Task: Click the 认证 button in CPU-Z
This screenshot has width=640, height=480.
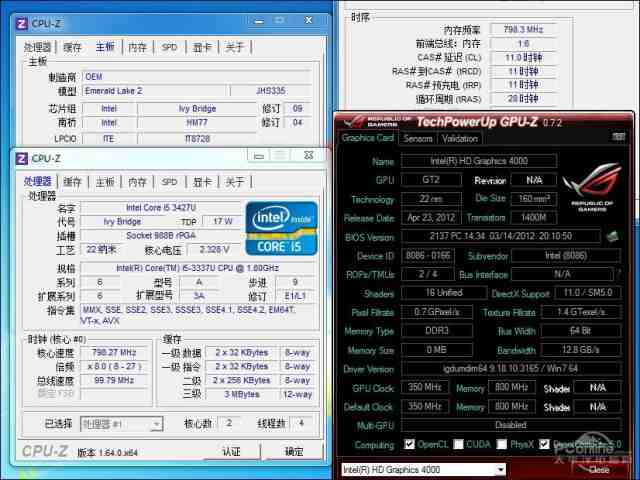Action: 231,451
